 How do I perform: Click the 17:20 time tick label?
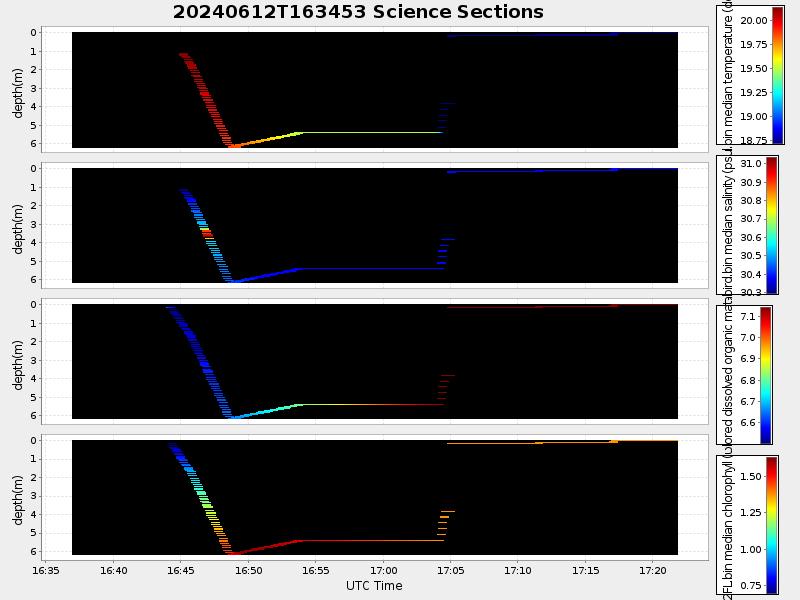point(653,570)
